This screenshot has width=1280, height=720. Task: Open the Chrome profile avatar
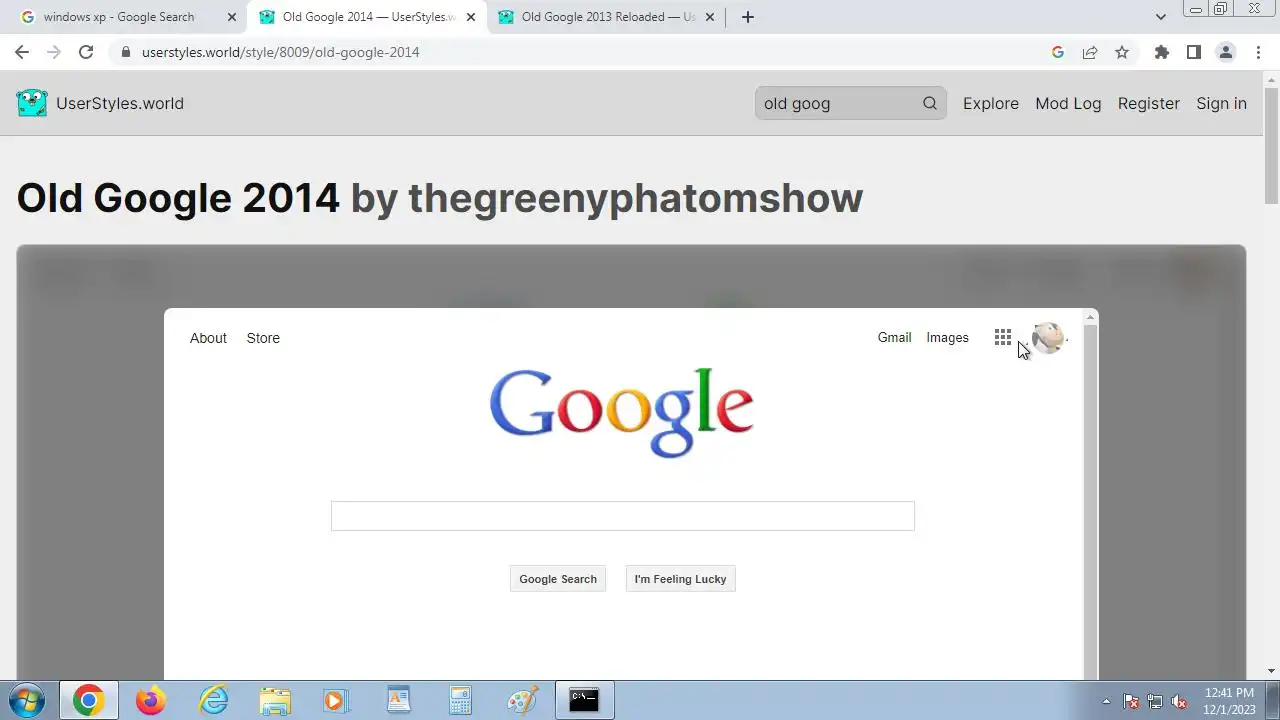tap(1225, 52)
